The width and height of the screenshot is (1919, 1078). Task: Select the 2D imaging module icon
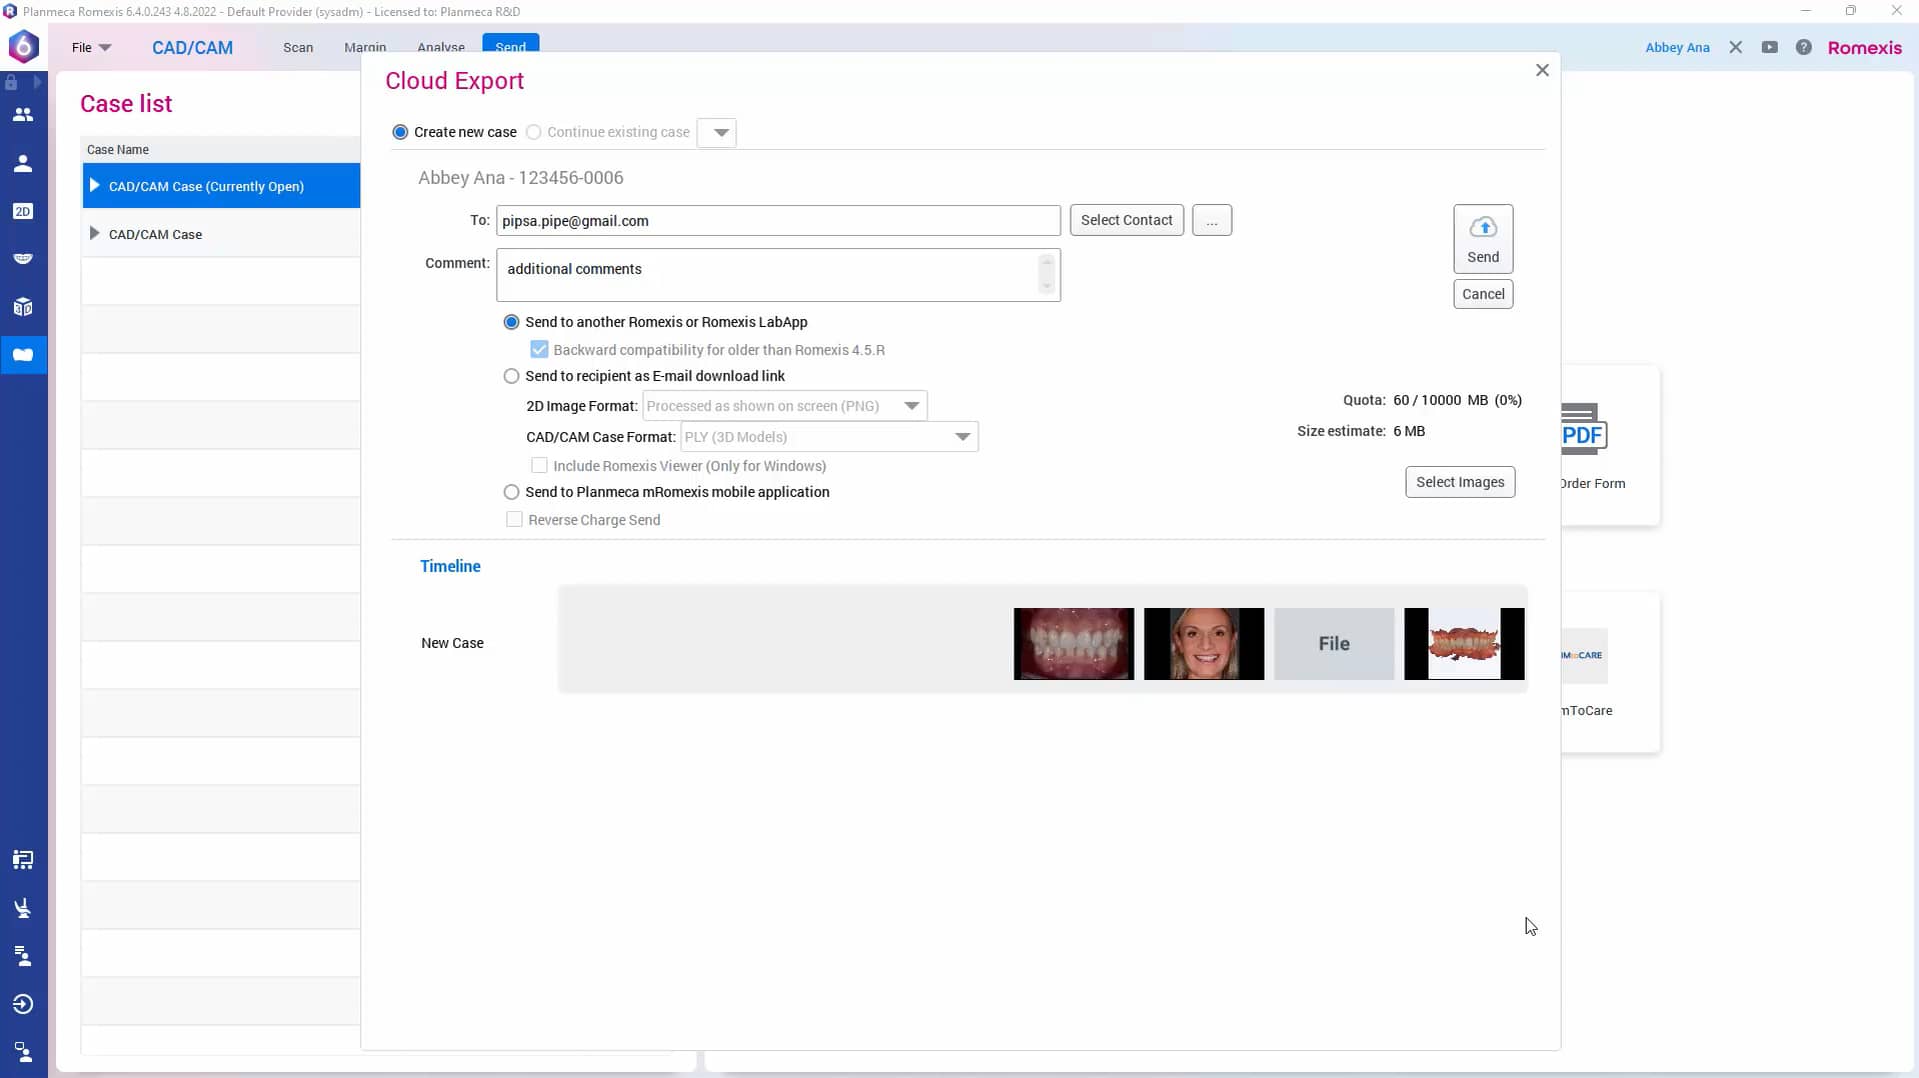coord(22,211)
